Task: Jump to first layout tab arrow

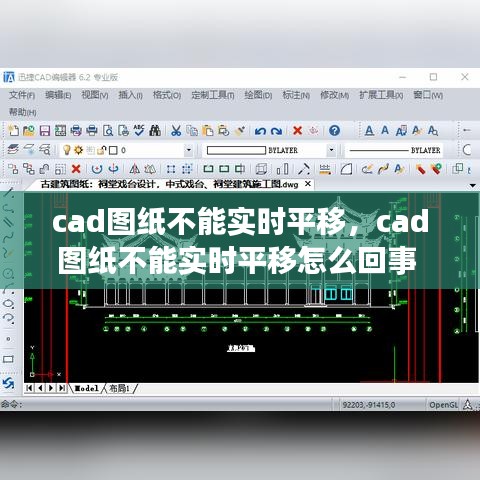Action: 29,388
